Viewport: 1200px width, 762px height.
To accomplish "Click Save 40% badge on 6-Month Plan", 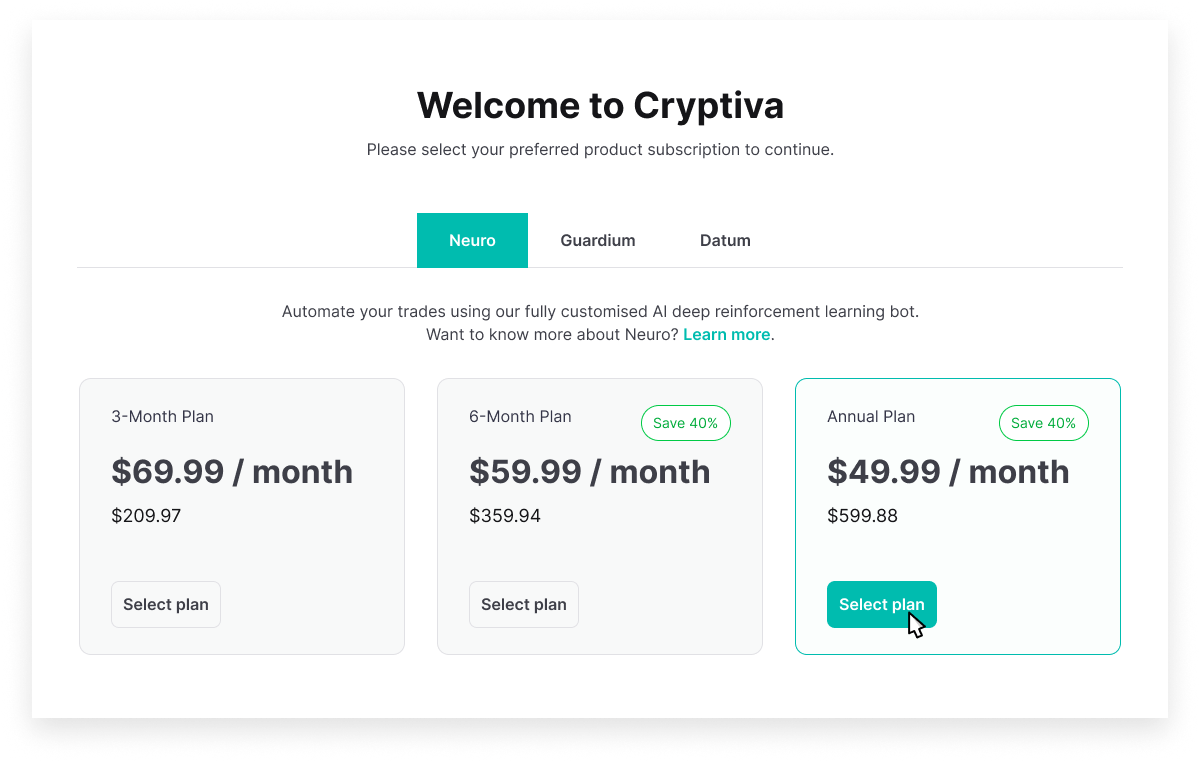I will tap(685, 423).
